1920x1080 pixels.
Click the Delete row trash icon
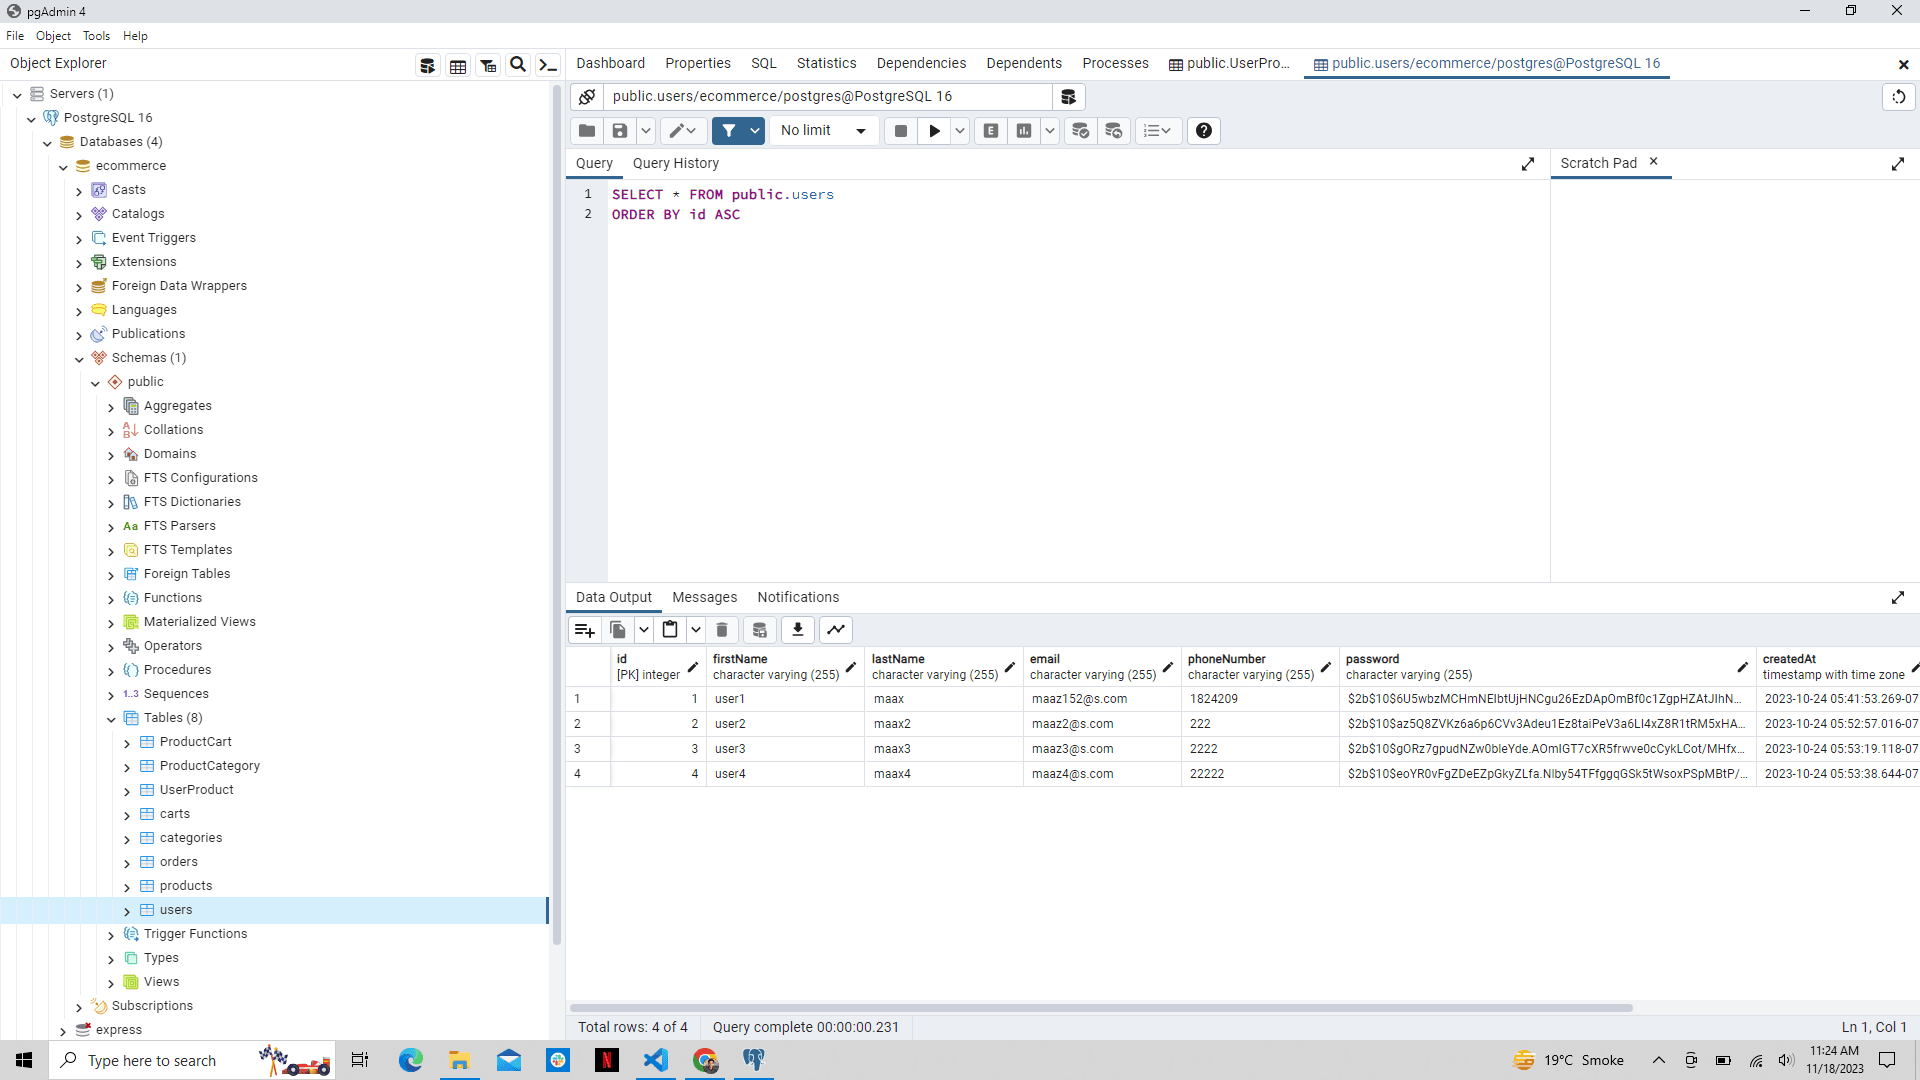point(722,630)
